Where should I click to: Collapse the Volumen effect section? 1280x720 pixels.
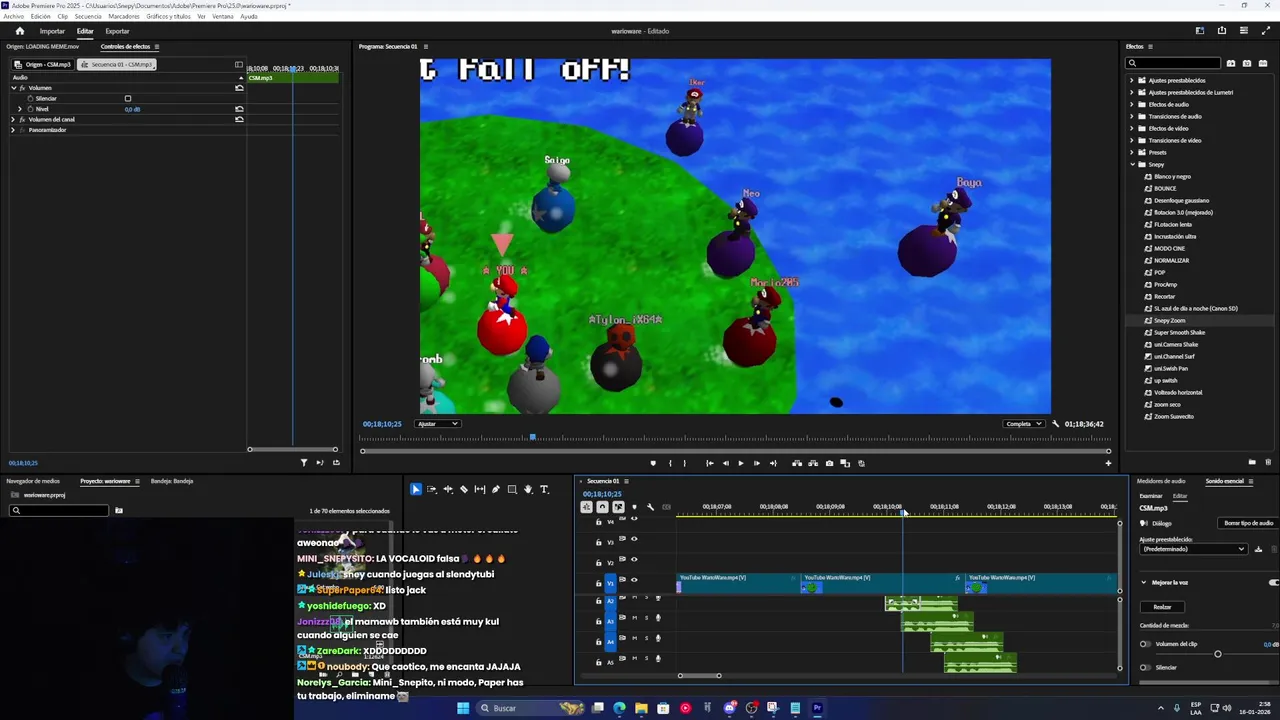(x=13, y=88)
